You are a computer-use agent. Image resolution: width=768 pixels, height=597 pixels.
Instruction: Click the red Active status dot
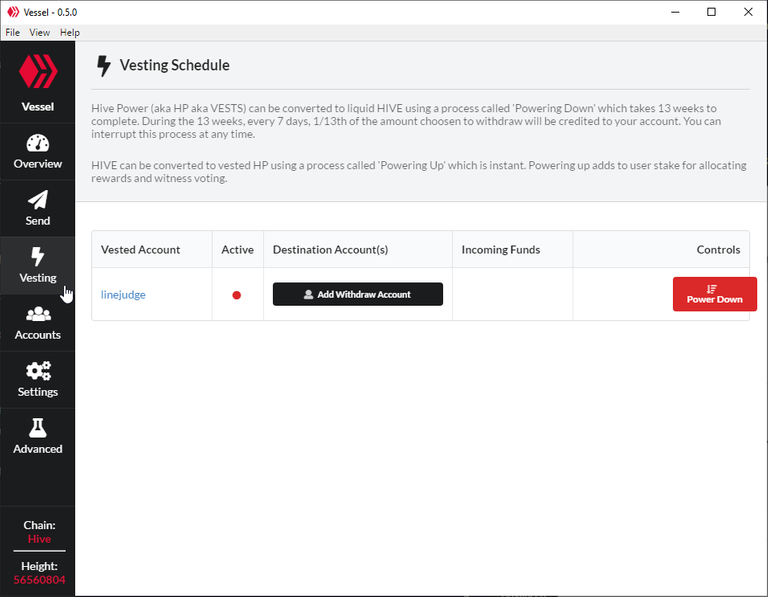tap(237, 295)
